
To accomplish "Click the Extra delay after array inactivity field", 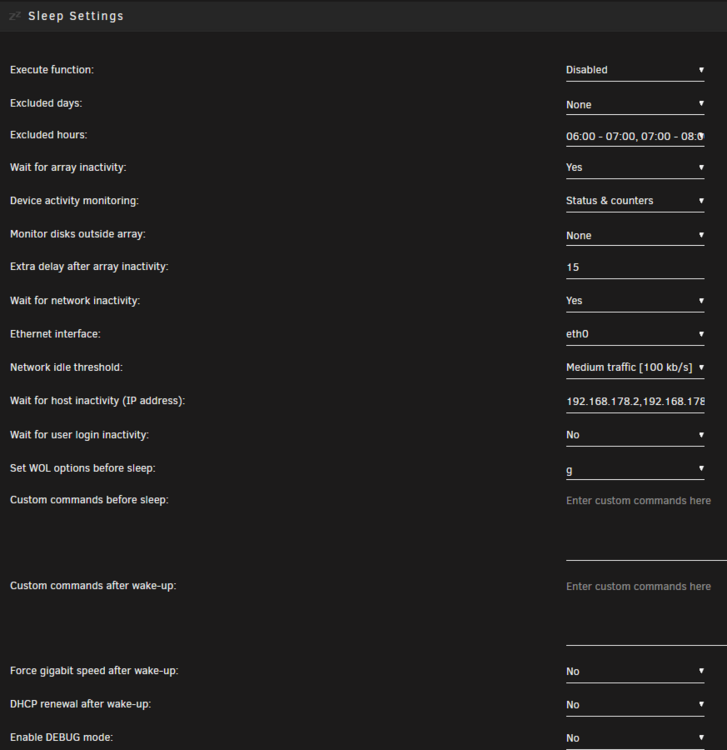I will 635,267.
